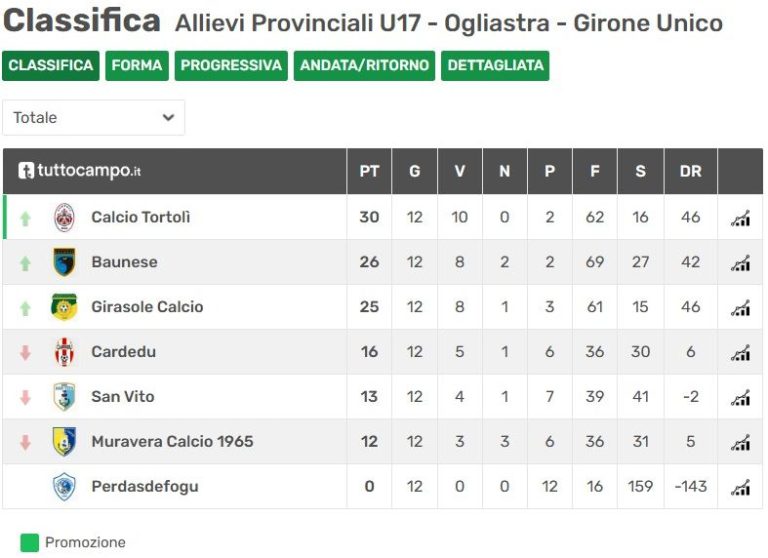Select the ANDATA/RITORNO tab
This screenshot has height=558, width=768.
364,65
